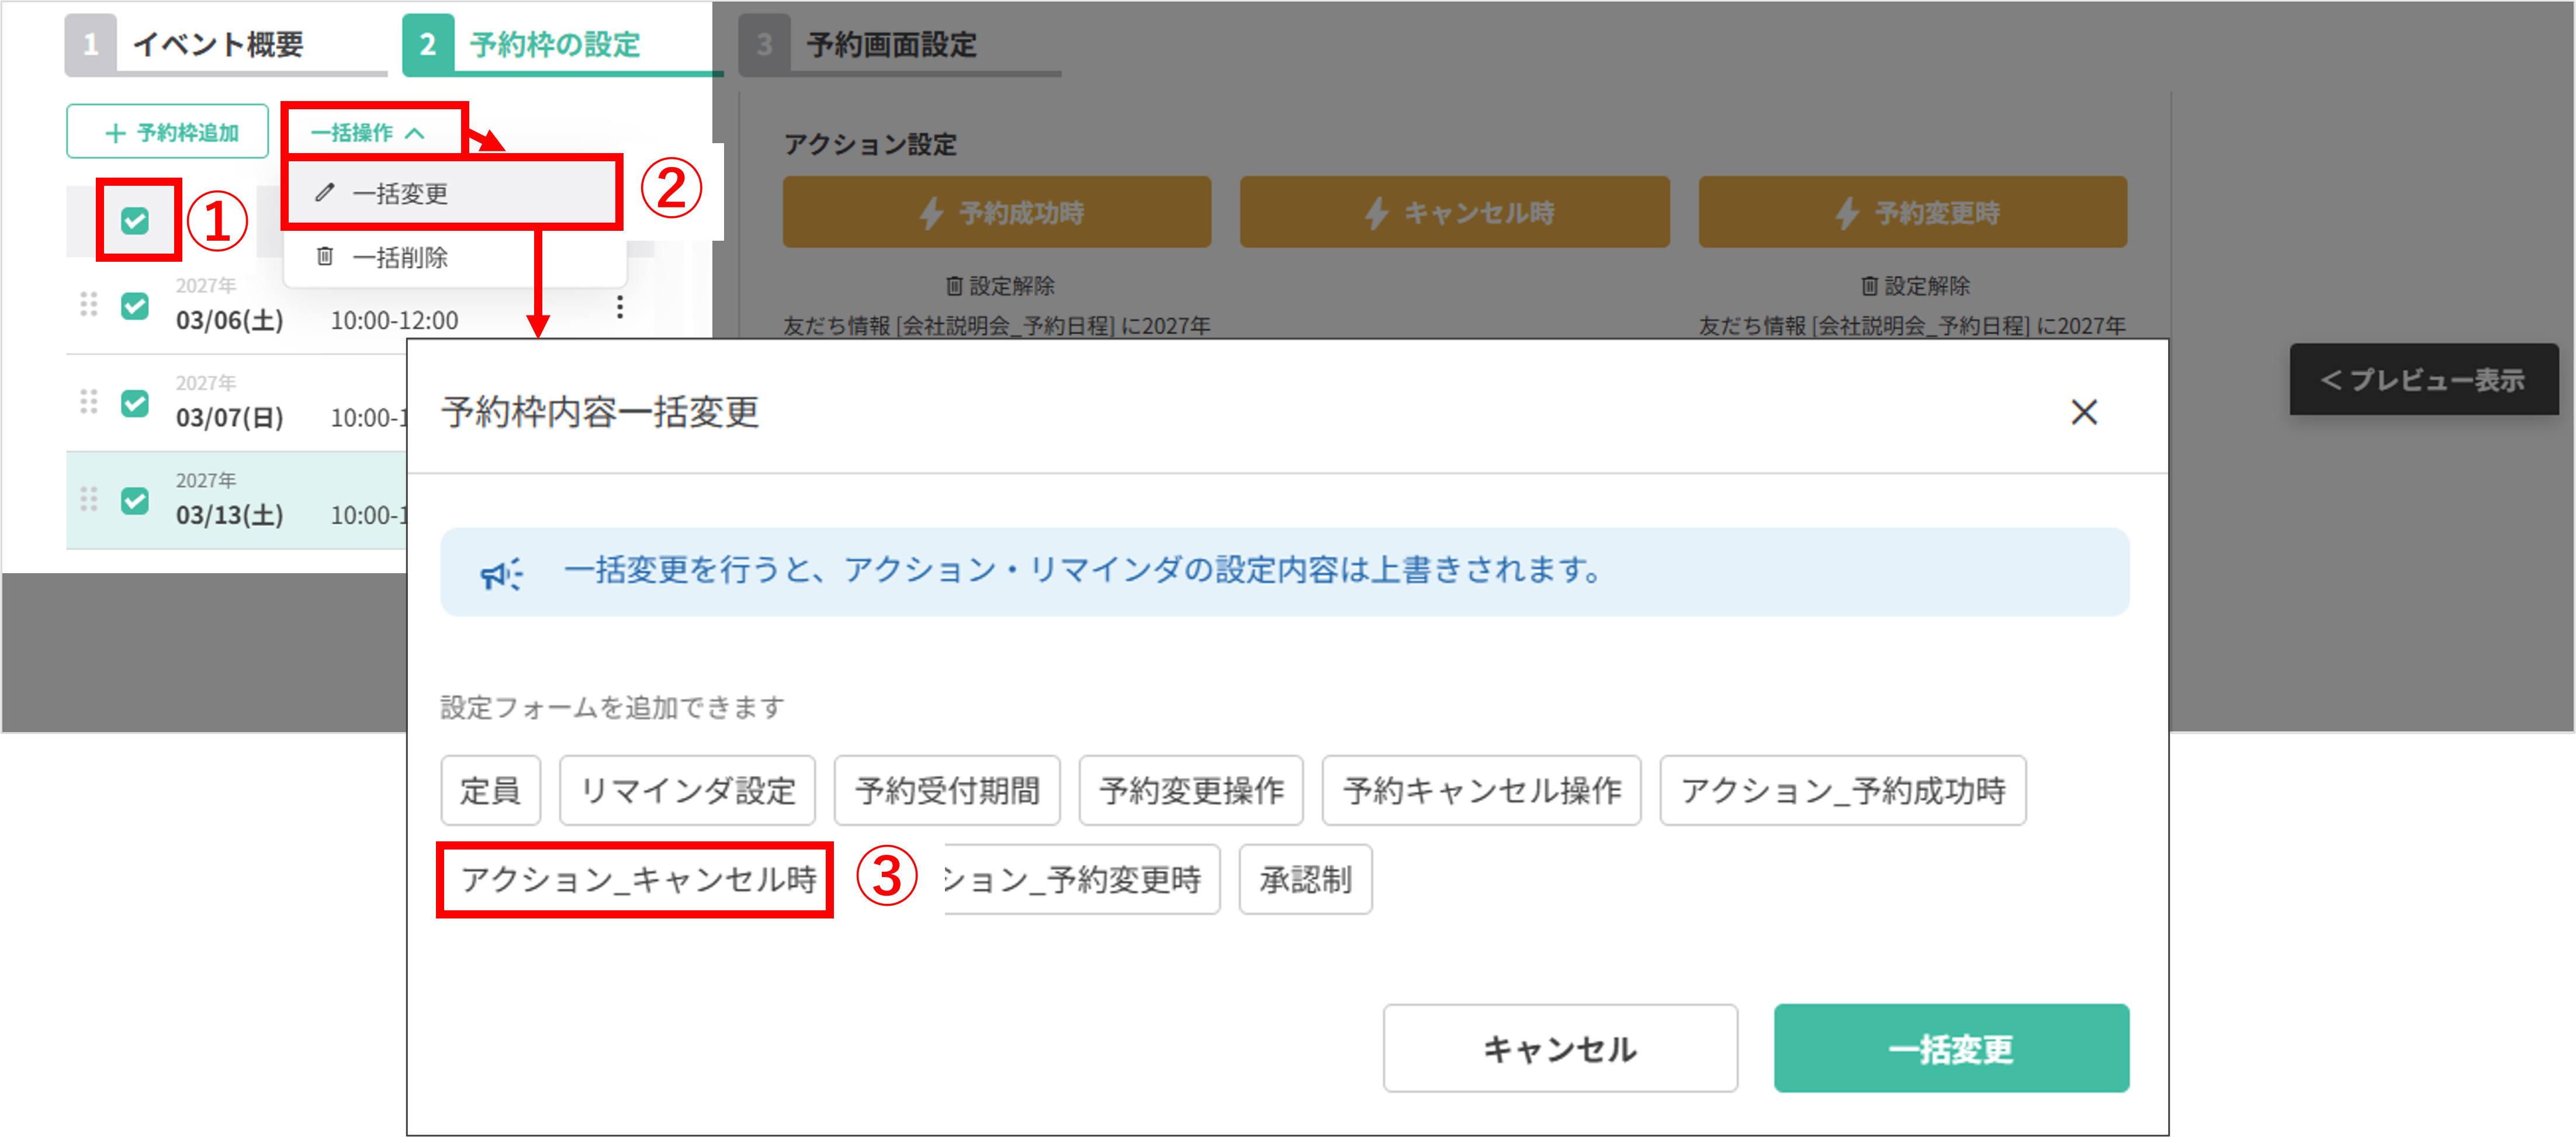Add the アクション_キャンセル時 form chip
Screen dimensions: 2576x1137
(x=637, y=880)
